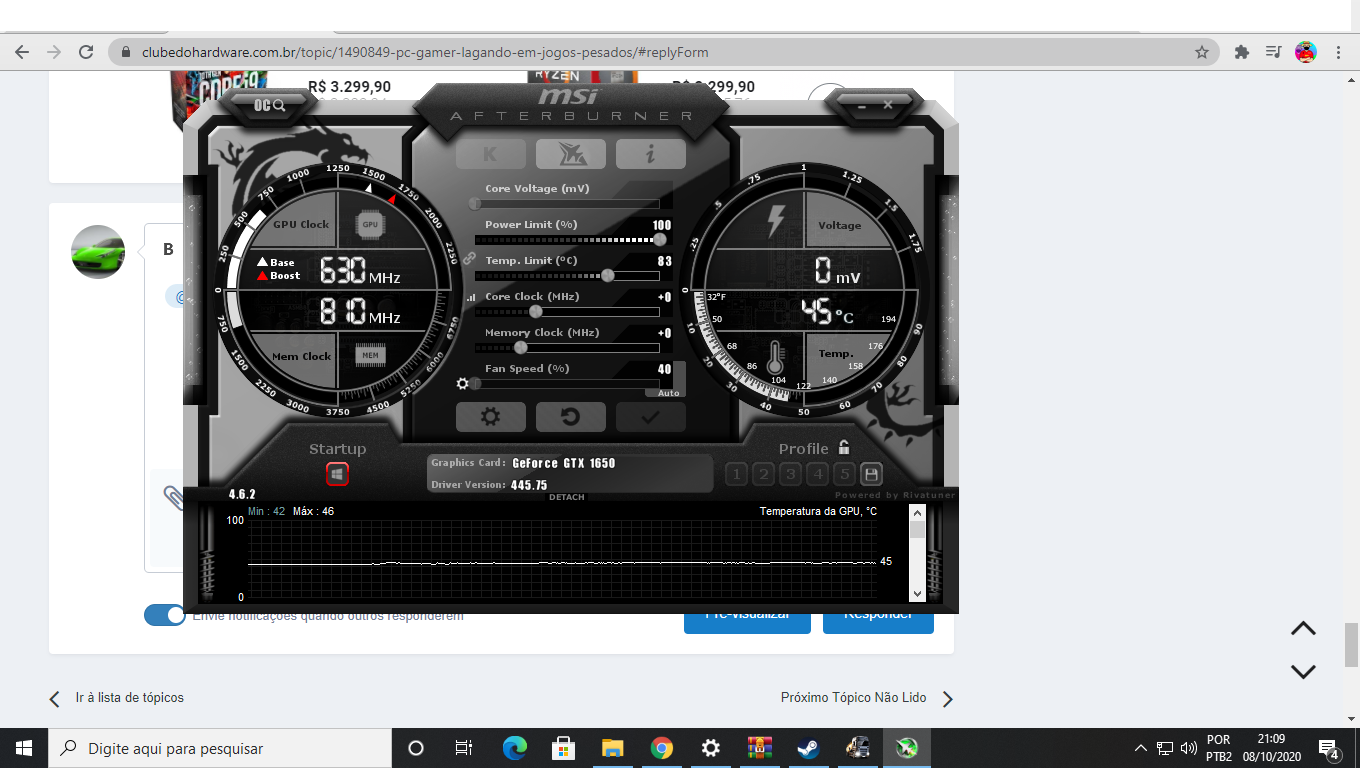
Task: Reload the browser page
Action: coord(86,52)
